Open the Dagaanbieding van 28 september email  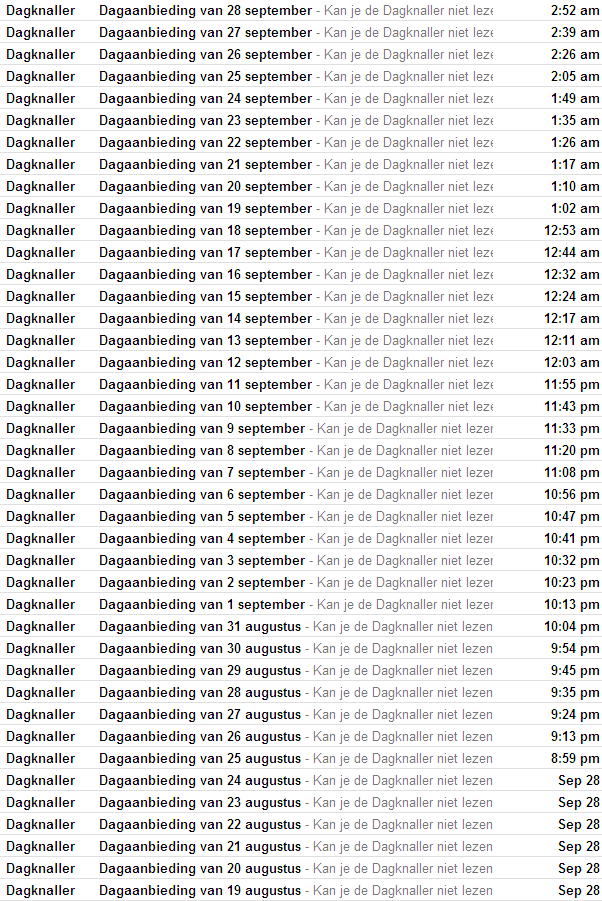tap(301, 10)
